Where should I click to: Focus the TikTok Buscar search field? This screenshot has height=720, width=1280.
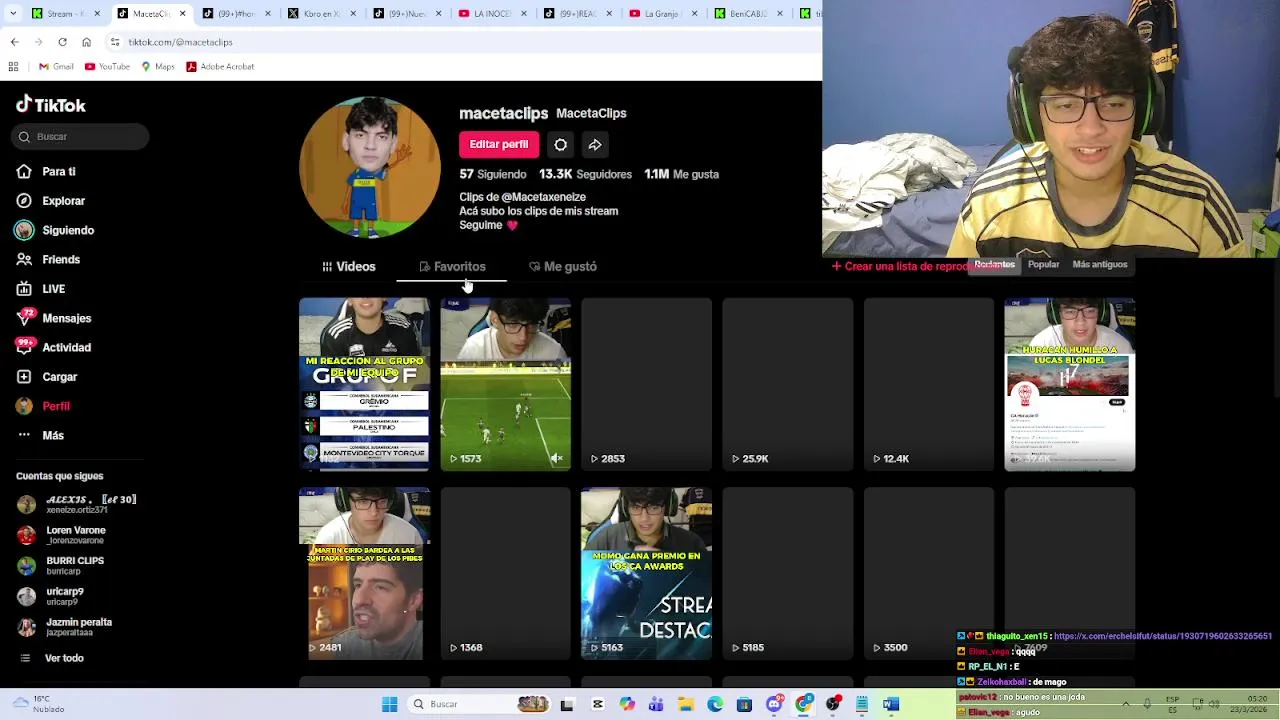pyautogui.click(x=82, y=136)
